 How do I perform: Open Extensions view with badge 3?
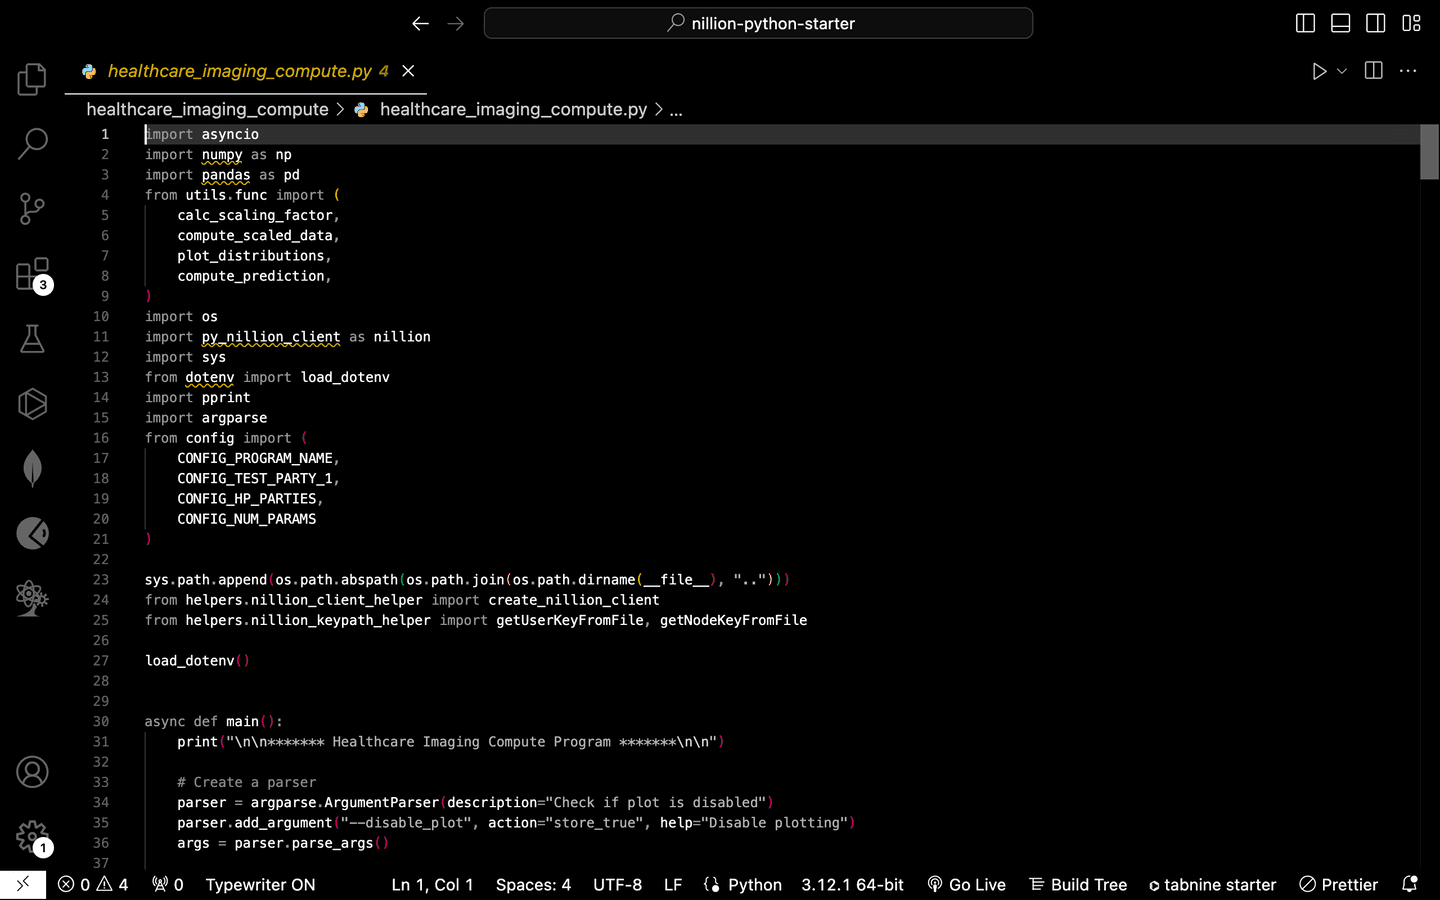click(32, 274)
